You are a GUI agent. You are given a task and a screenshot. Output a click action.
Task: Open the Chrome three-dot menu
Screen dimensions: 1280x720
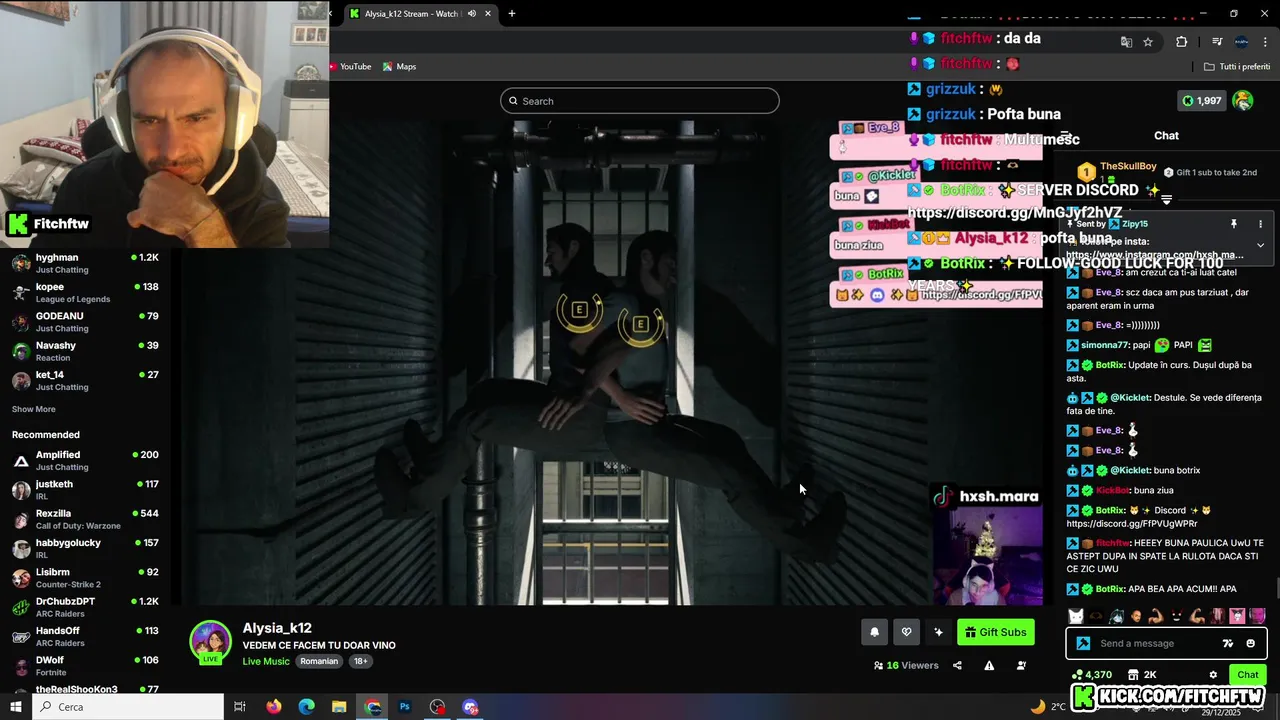click(1265, 42)
